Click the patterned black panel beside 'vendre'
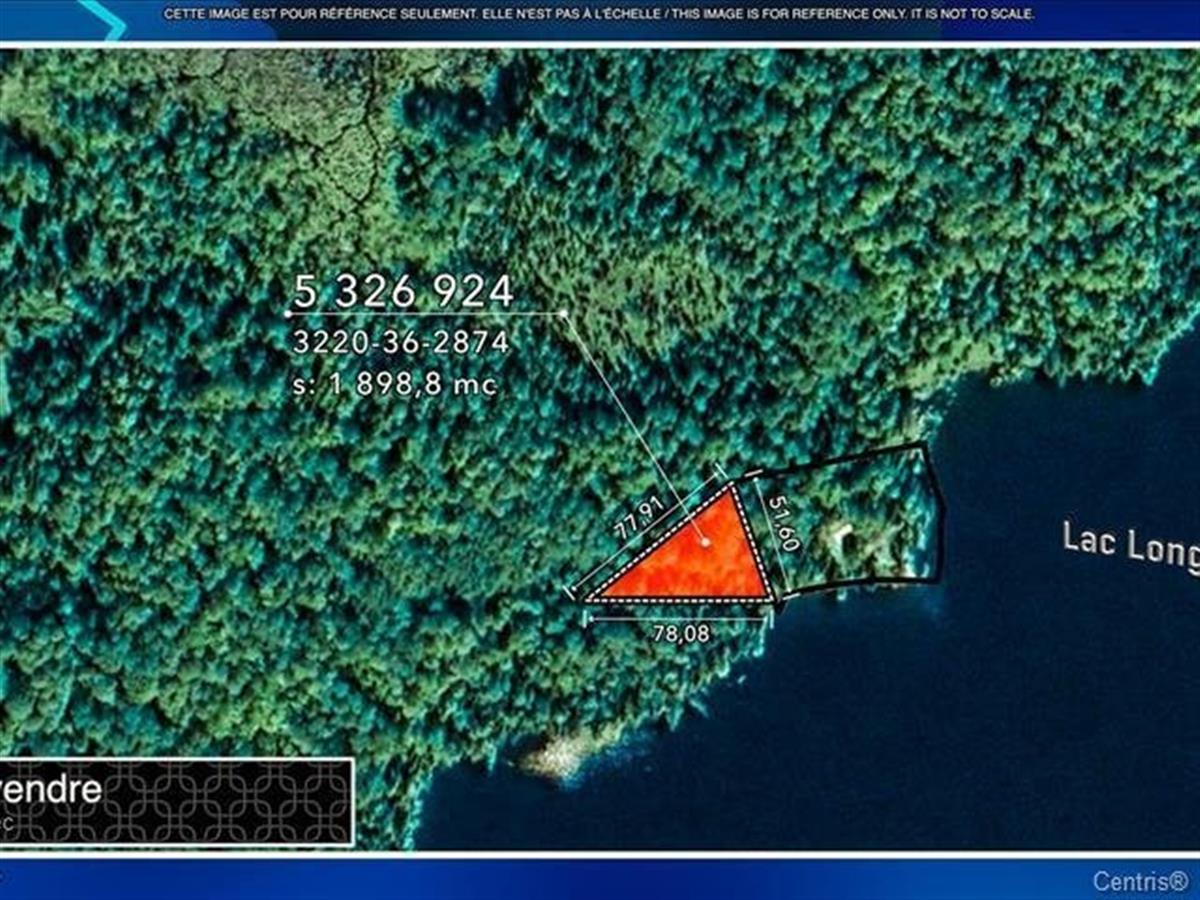Image resolution: width=1200 pixels, height=900 pixels. 230,800
